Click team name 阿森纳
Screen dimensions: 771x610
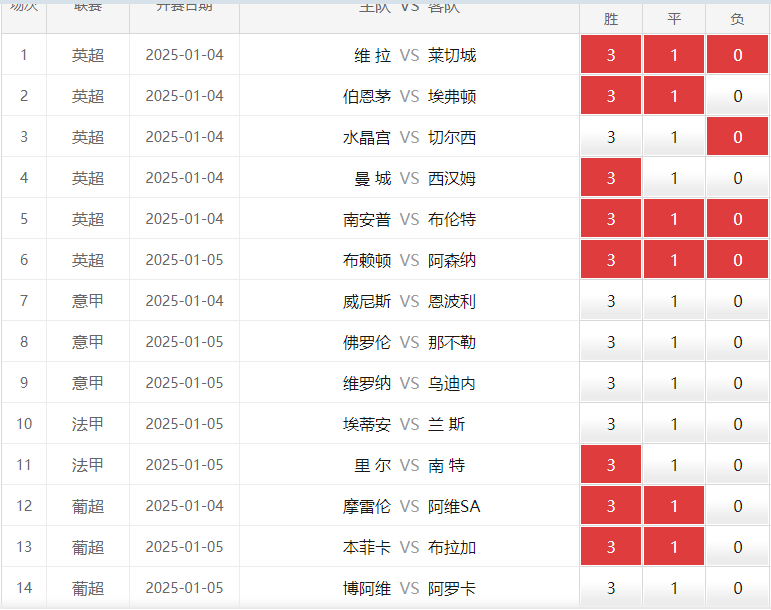452,260
